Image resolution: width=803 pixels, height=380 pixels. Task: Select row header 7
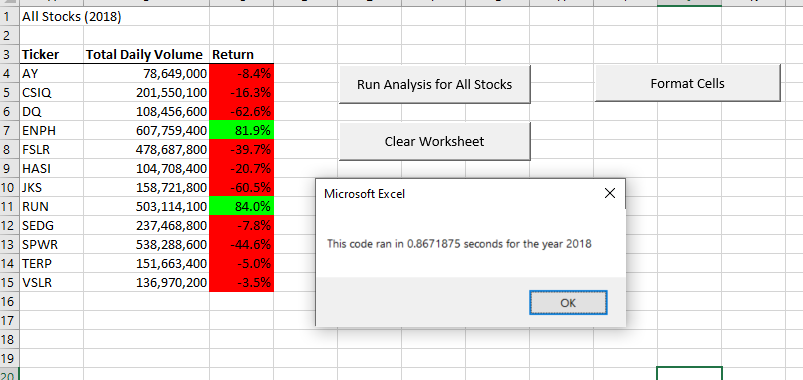tap(9, 131)
